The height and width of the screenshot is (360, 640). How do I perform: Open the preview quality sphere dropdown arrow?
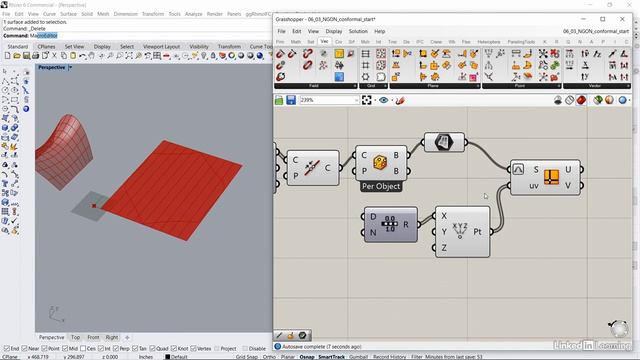tap(629, 100)
